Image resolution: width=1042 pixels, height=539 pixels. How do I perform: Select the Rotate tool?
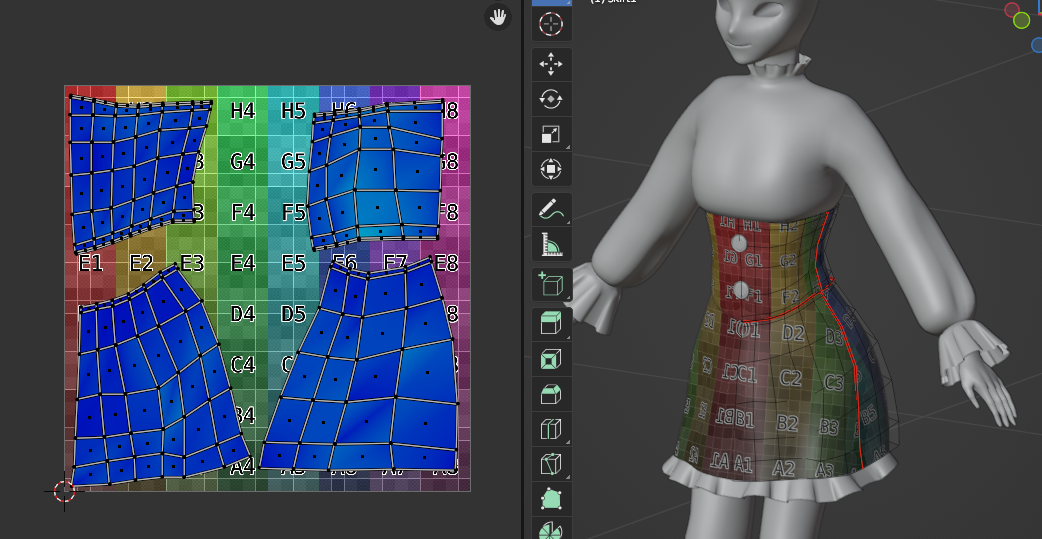pos(552,99)
